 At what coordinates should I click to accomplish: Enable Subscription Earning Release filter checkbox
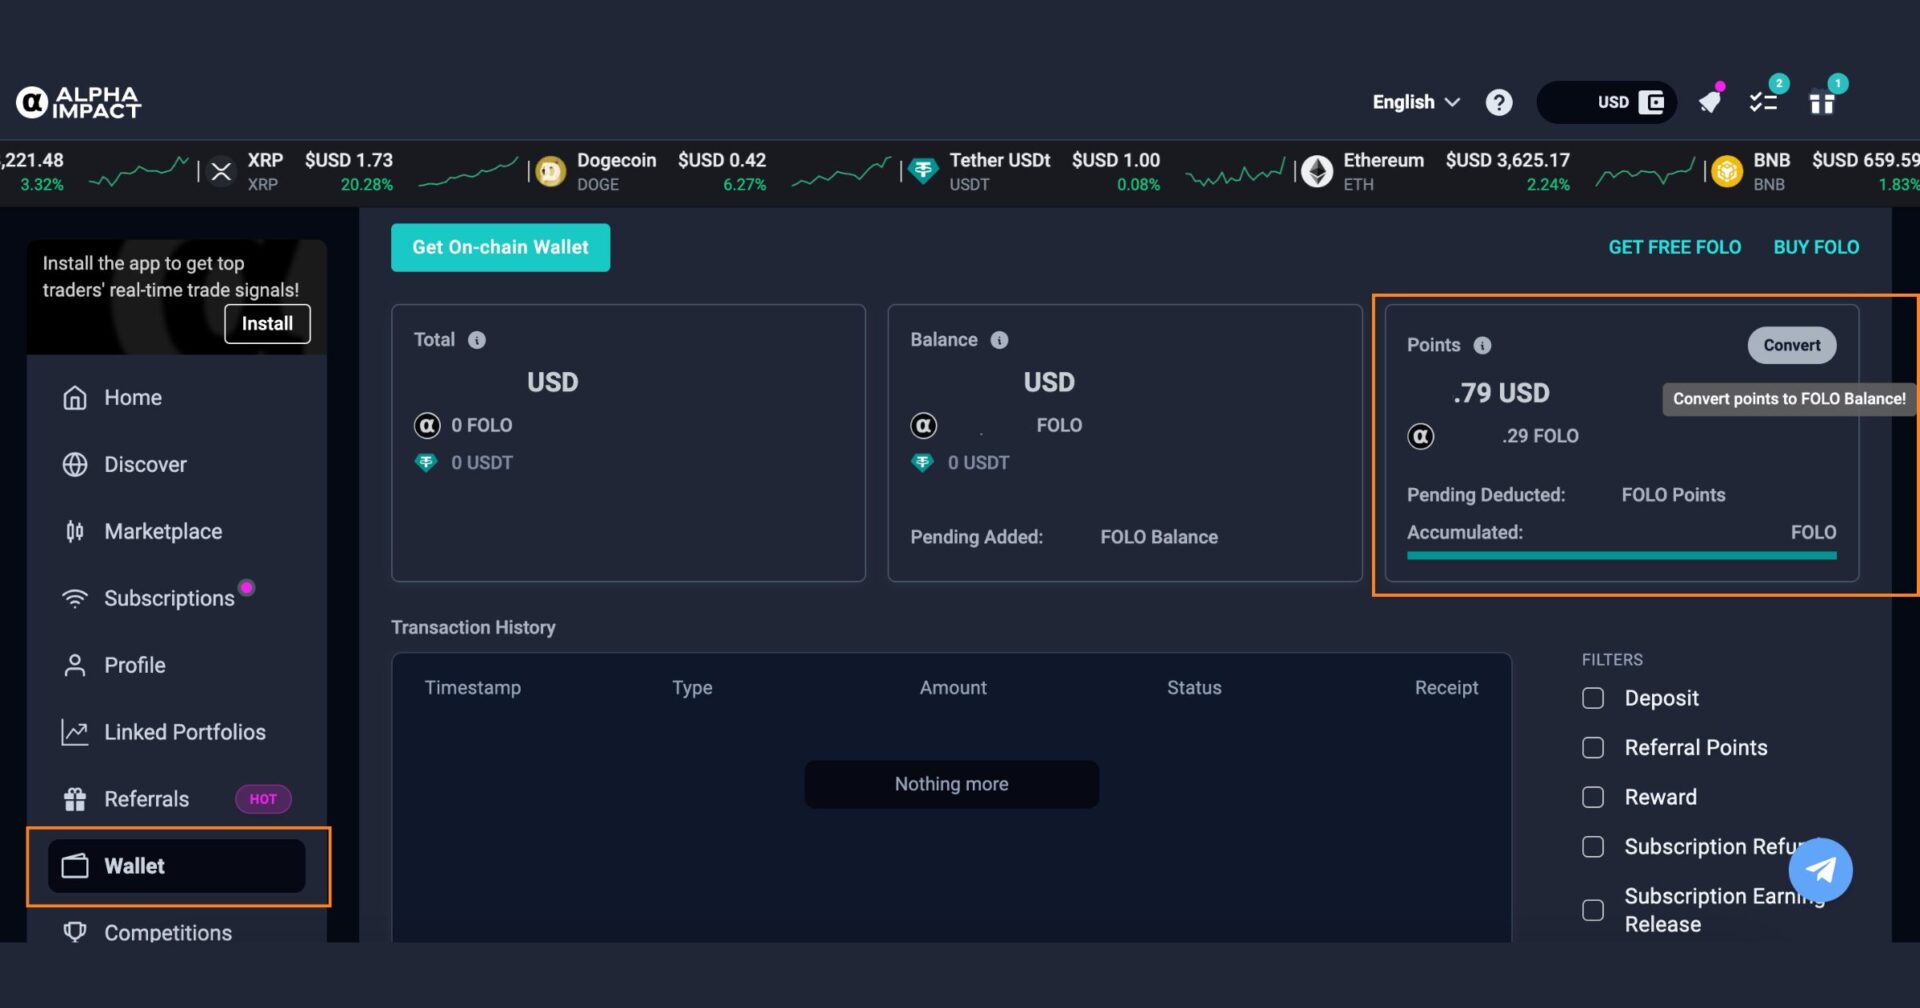[x=1593, y=910]
